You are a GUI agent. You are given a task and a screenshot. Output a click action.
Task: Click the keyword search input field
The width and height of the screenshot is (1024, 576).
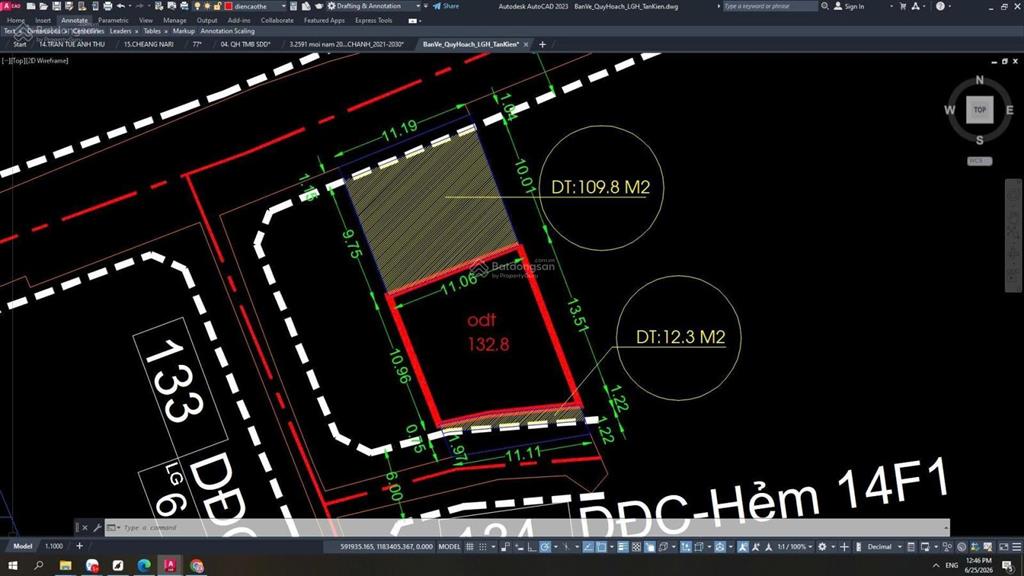click(x=769, y=6)
